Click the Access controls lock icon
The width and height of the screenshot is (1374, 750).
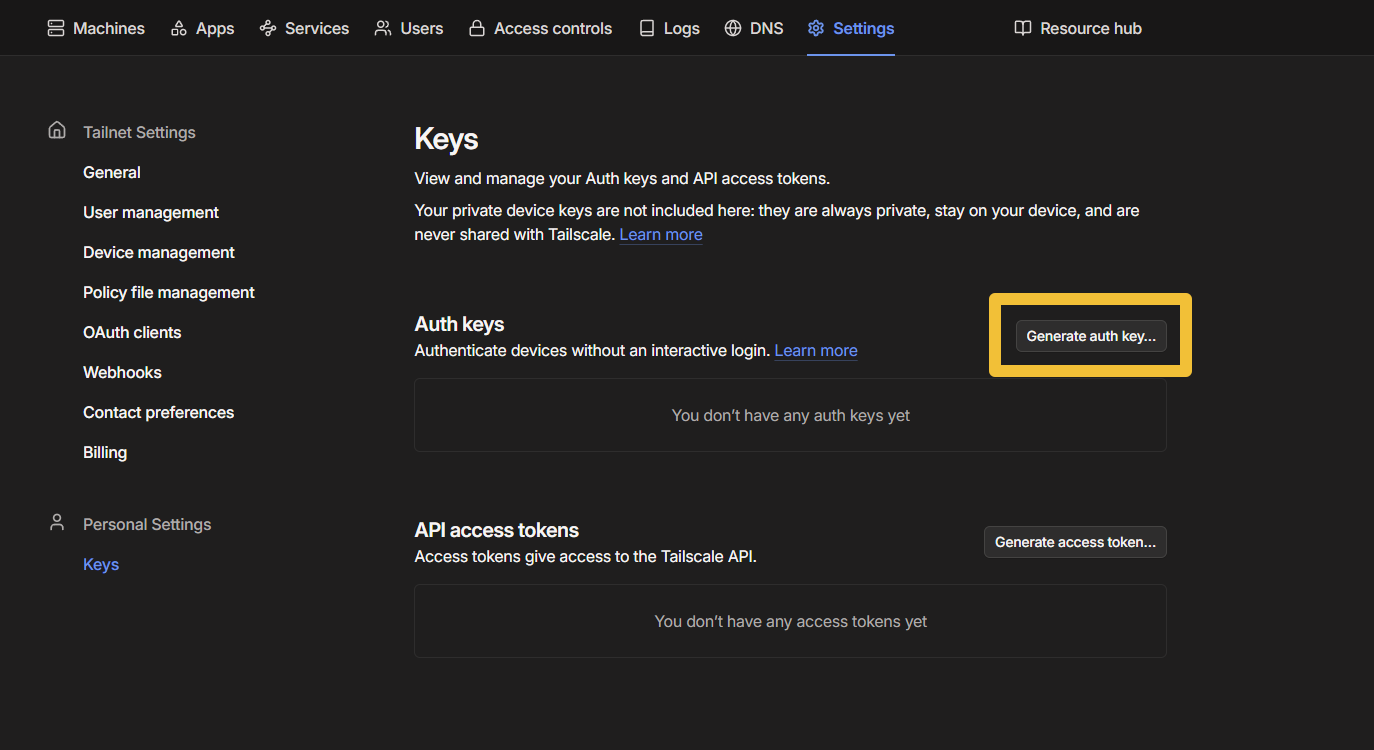[x=477, y=28]
